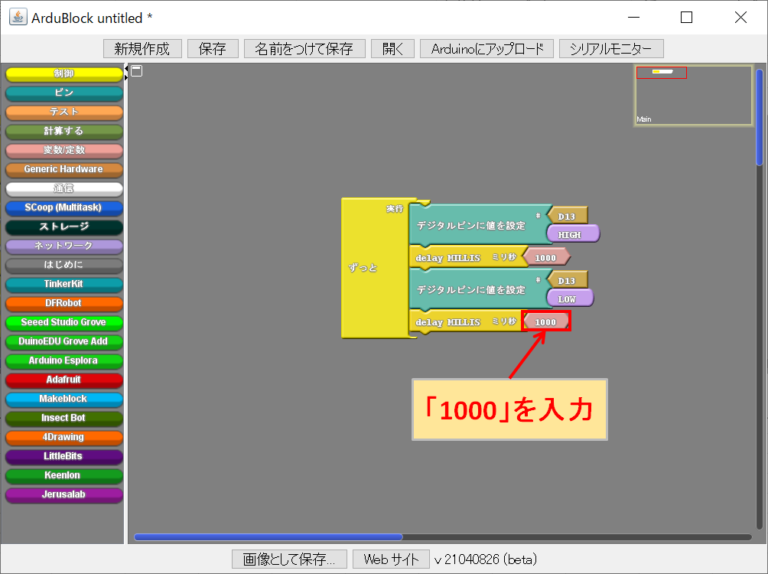The image size is (768, 574).
Task: Open the TinkerKit block drawer
Action: (64, 284)
